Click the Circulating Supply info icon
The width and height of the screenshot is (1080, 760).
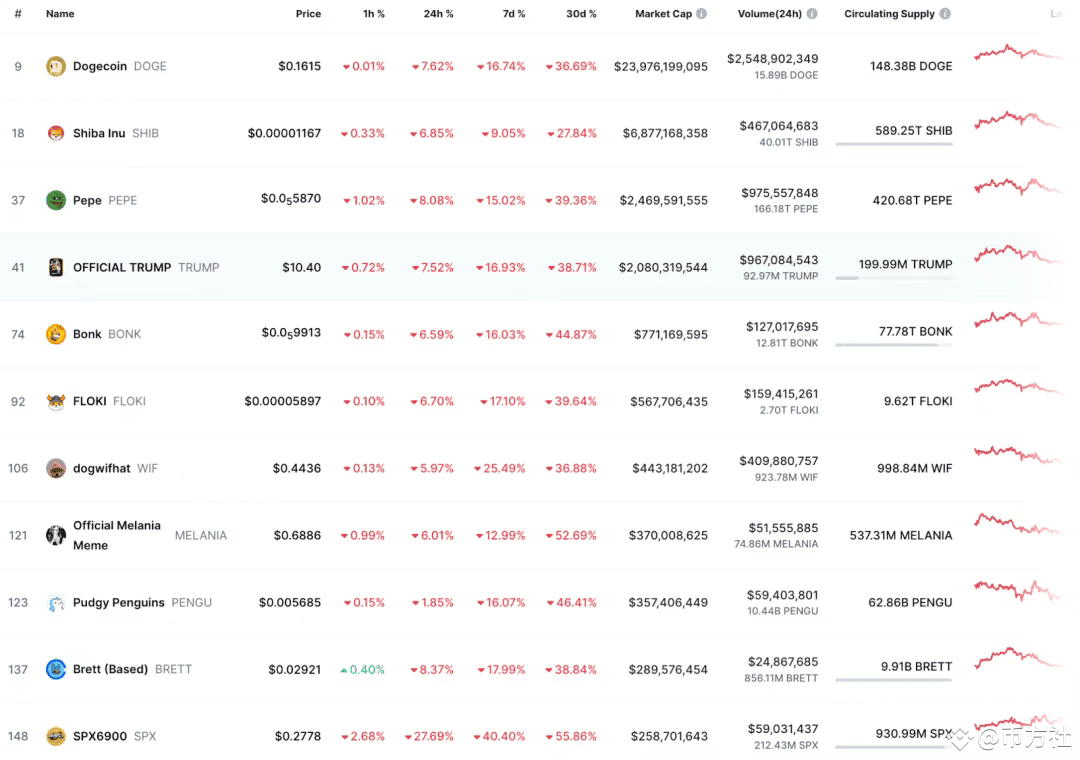(x=945, y=14)
